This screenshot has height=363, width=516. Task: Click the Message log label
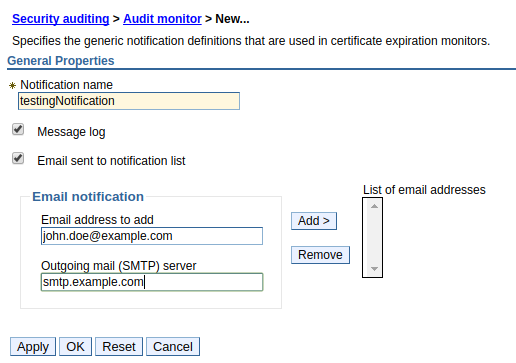pyautogui.click(x=71, y=132)
